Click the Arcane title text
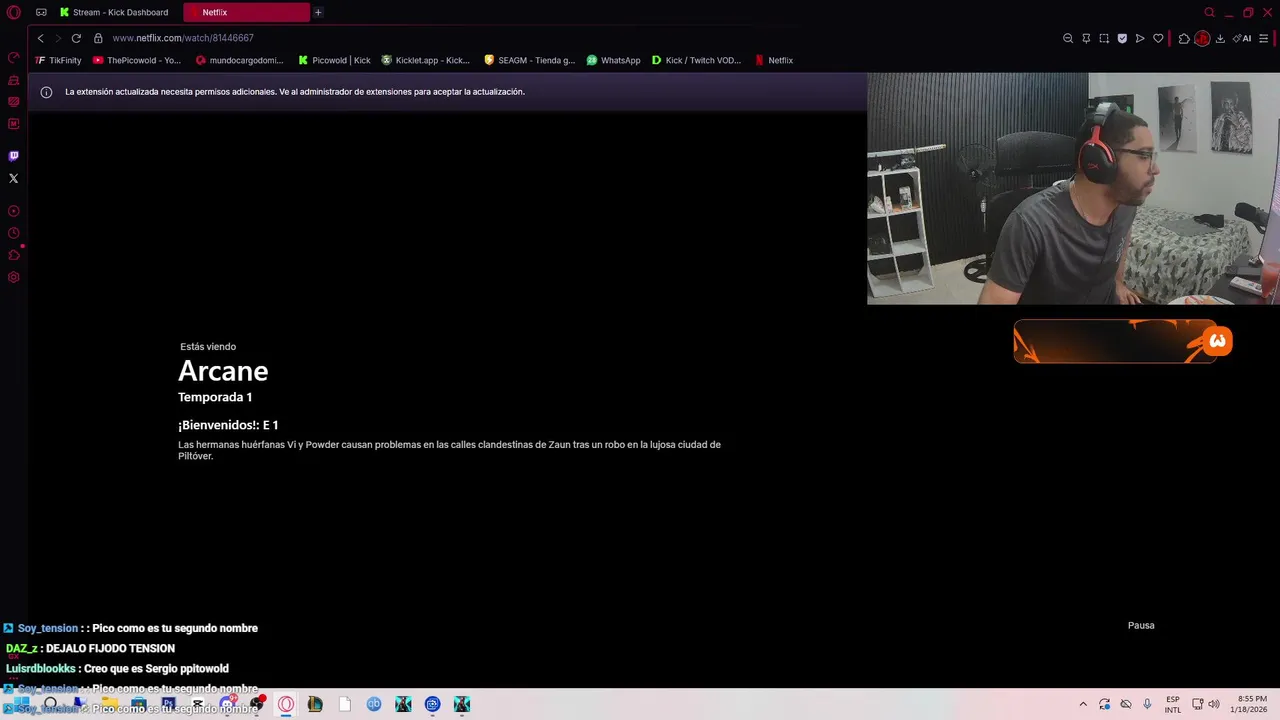Viewport: 1280px width, 720px height. pos(223,371)
